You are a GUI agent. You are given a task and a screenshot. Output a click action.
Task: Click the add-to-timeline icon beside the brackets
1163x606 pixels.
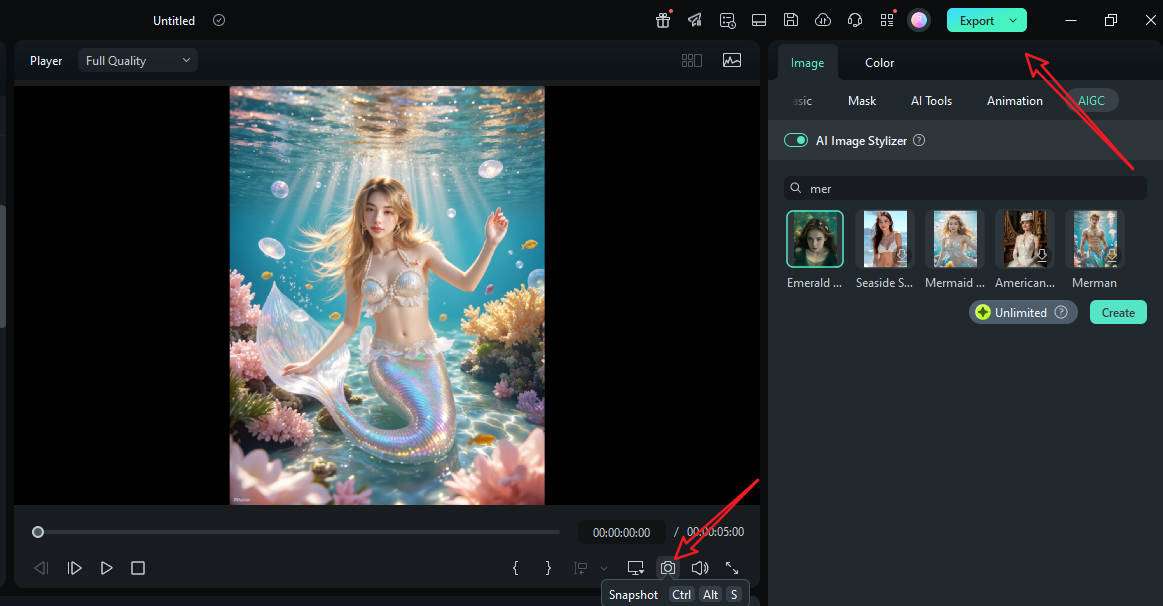coord(581,568)
